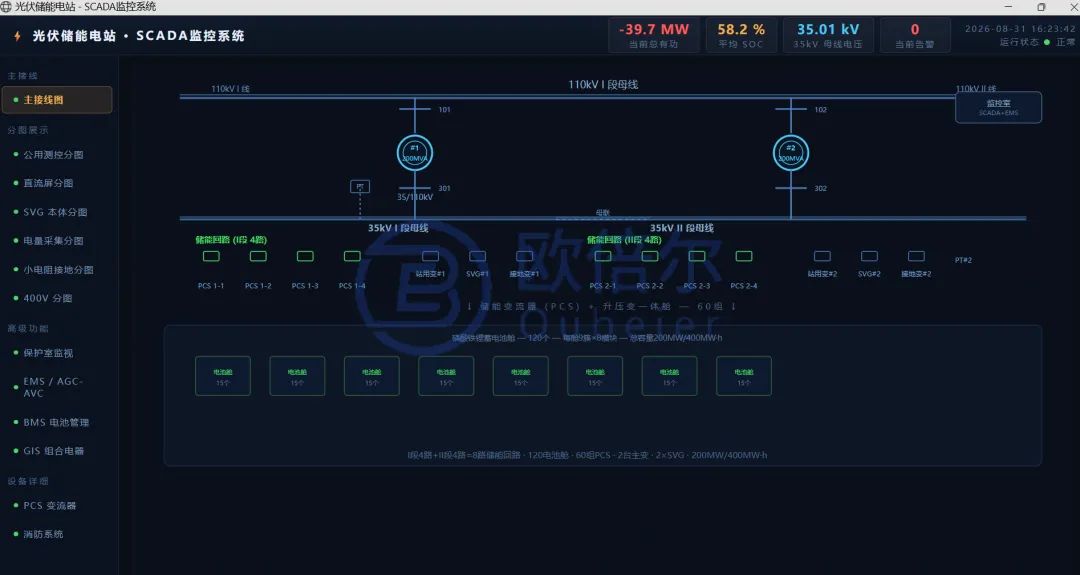Image resolution: width=1080 pixels, height=575 pixels.
Task: Click breaker 102 symbol
Action: click(791, 109)
